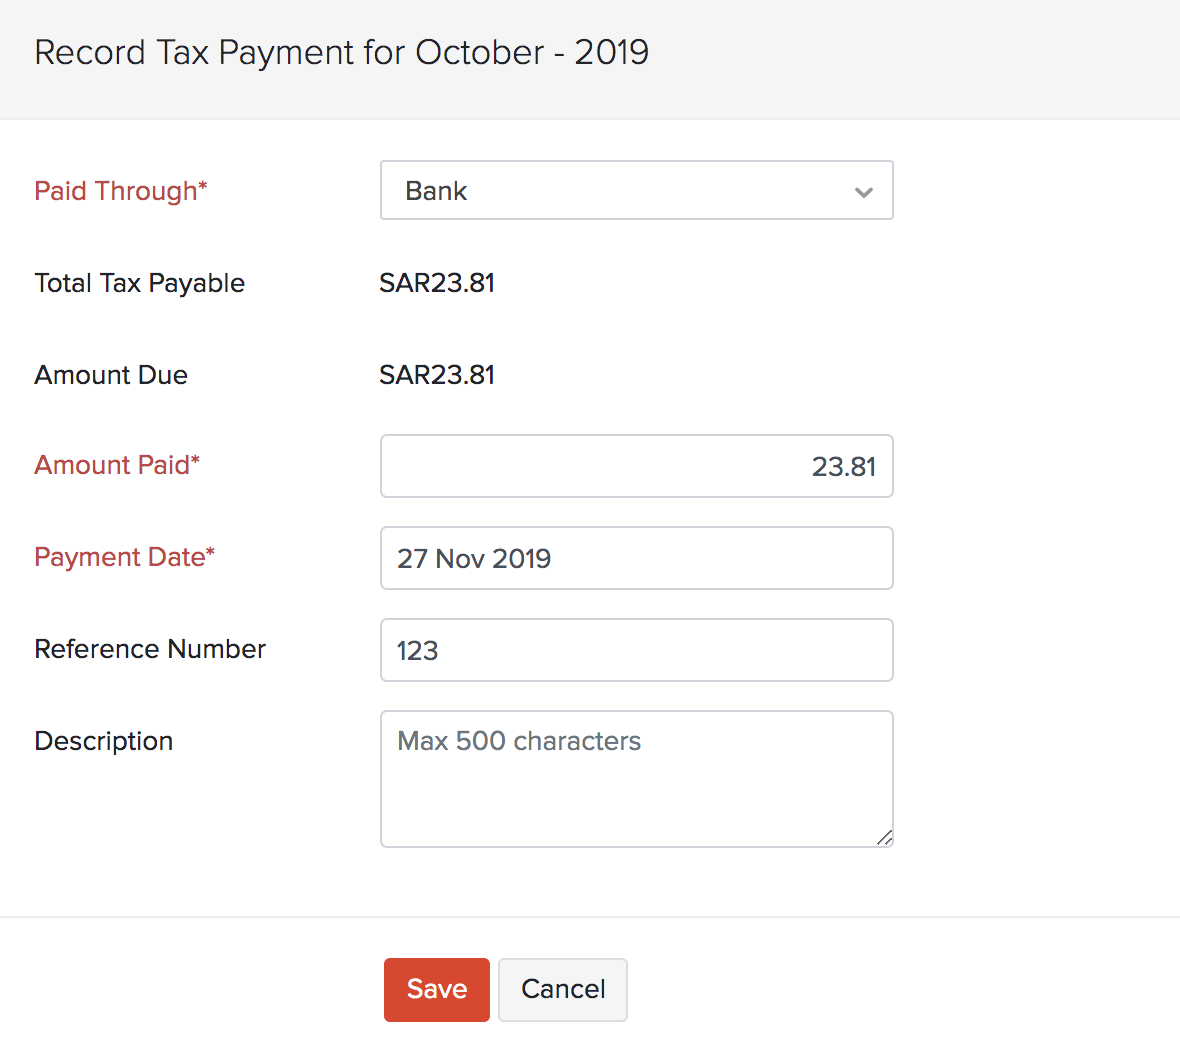Click the Amount Due value SAR23.81
1180x1046 pixels.
[x=437, y=375]
